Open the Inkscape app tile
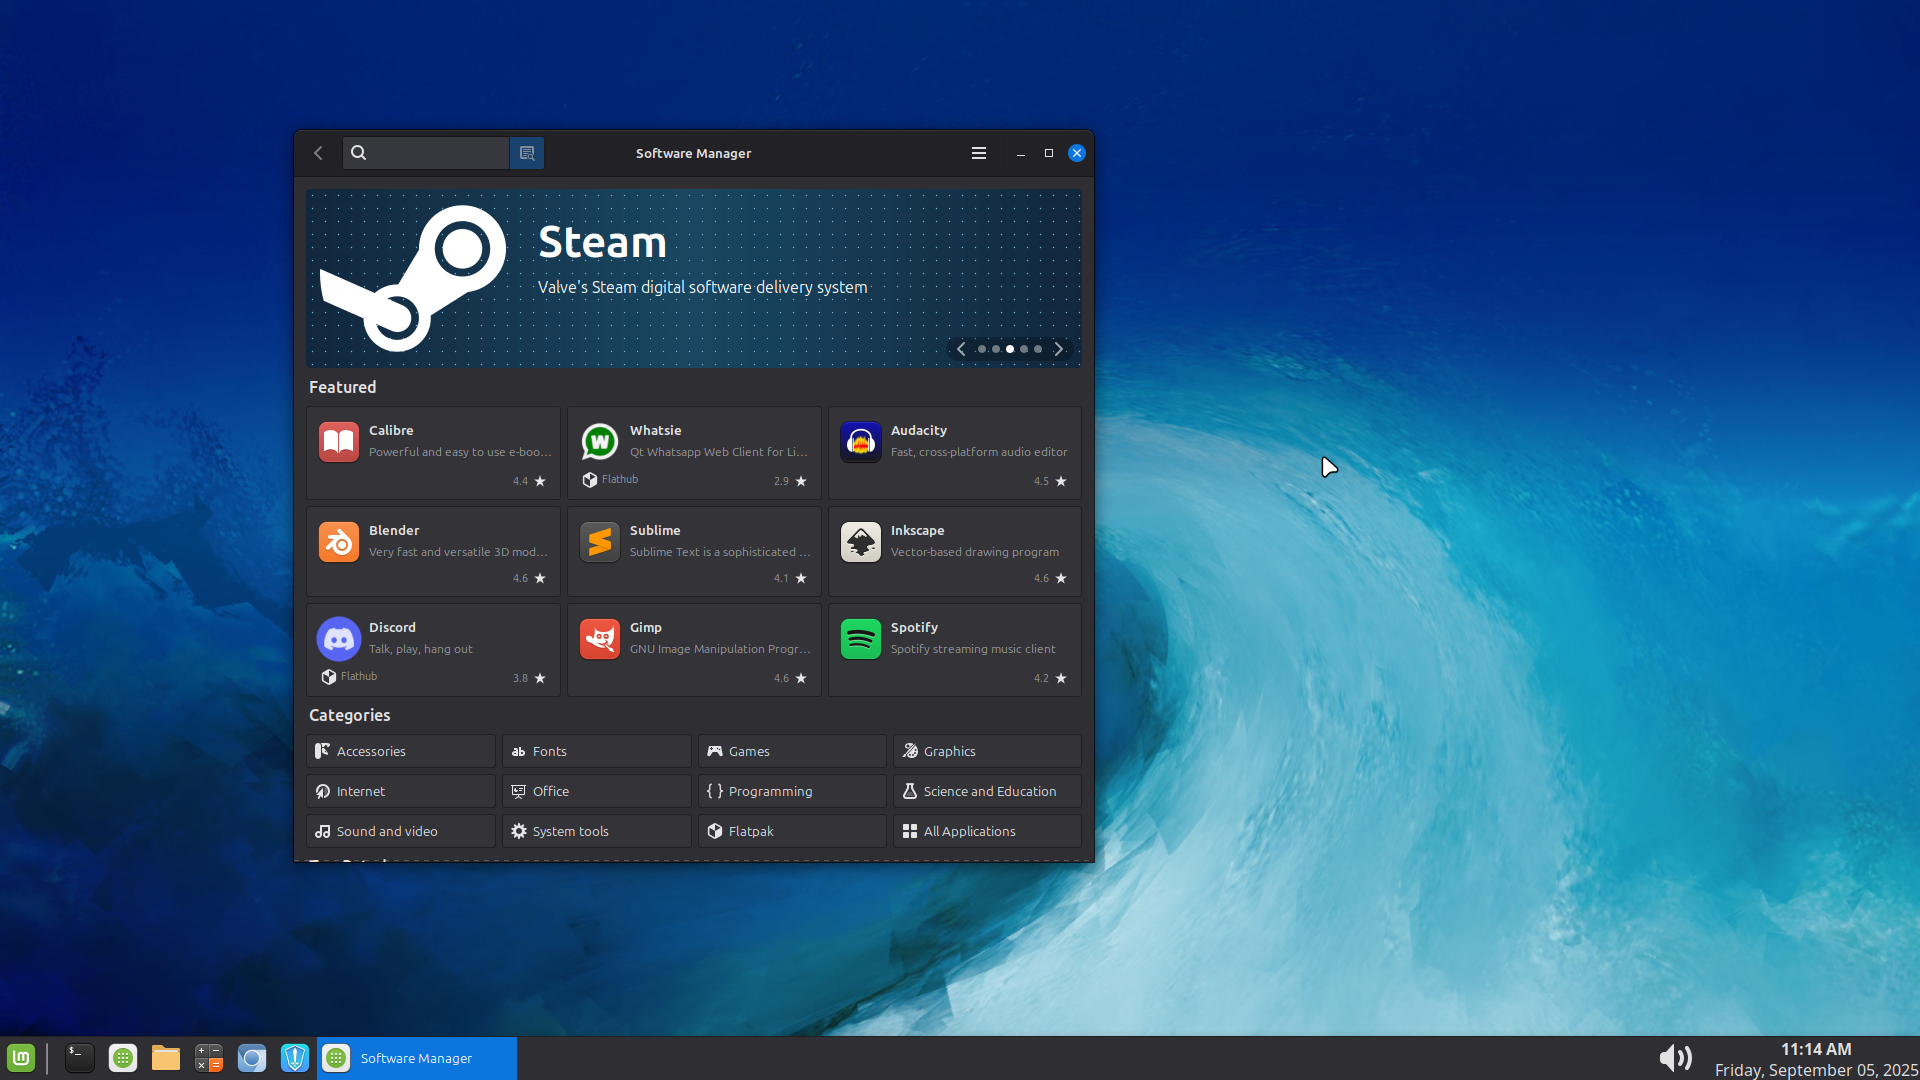Screen dimensions: 1920x1080 [954, 551]
